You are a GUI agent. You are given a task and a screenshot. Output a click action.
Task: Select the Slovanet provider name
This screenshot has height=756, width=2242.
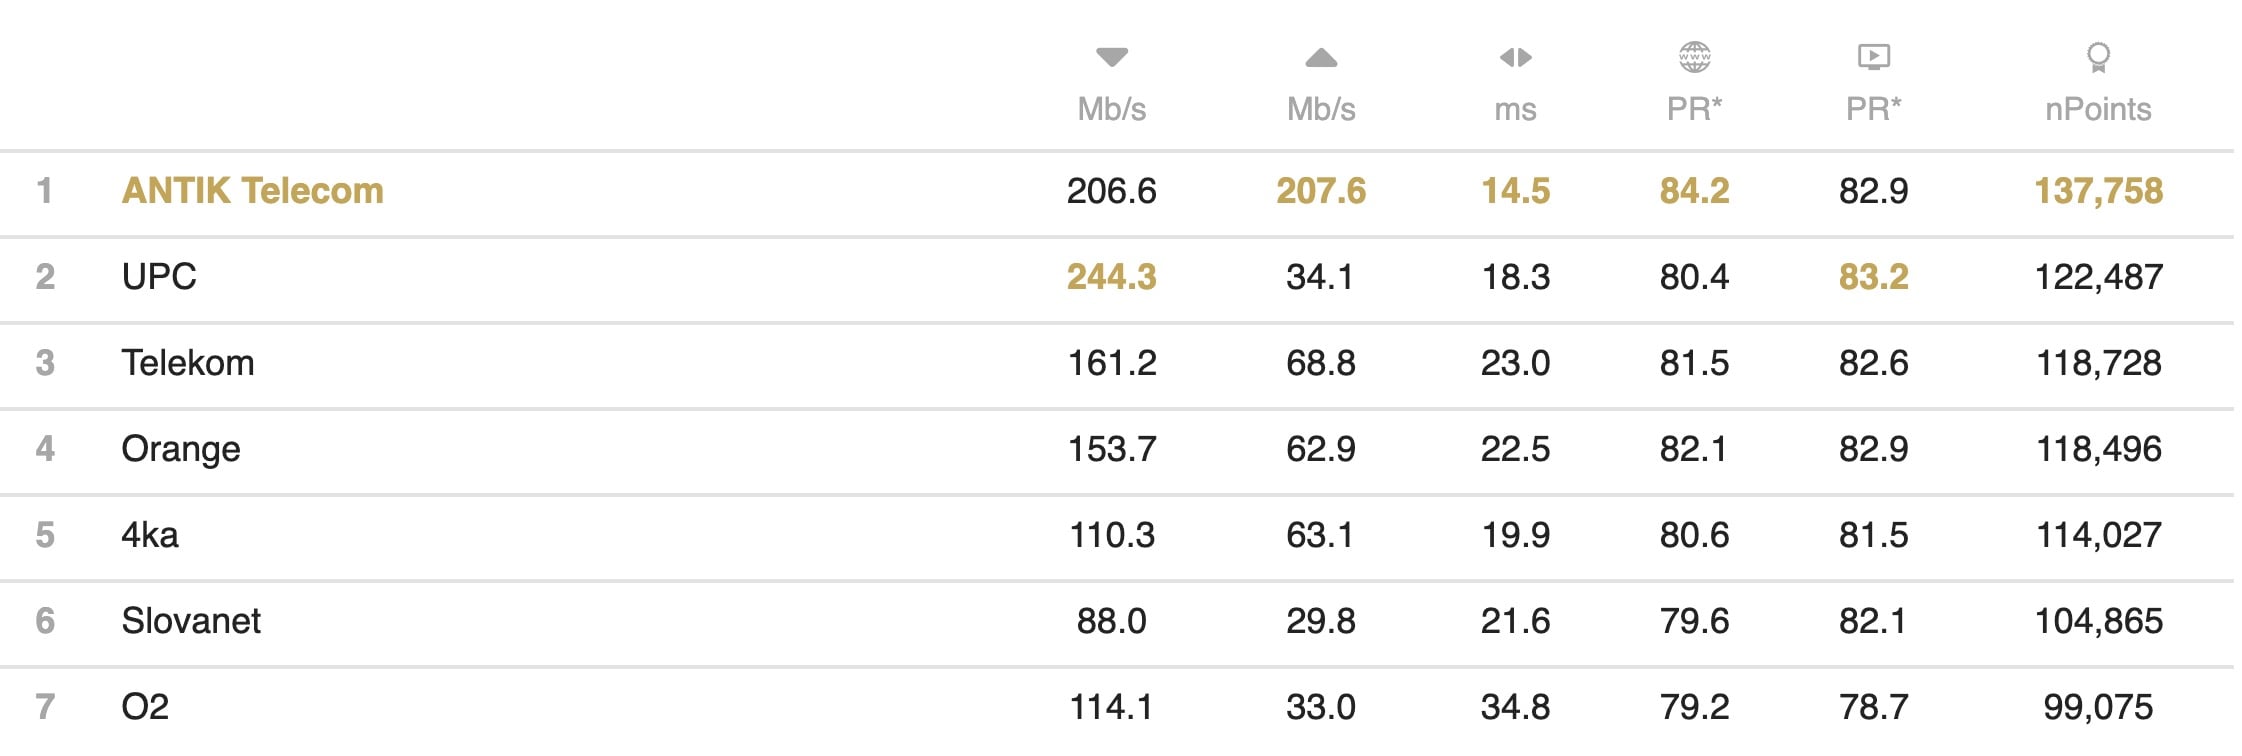point(191,621)
